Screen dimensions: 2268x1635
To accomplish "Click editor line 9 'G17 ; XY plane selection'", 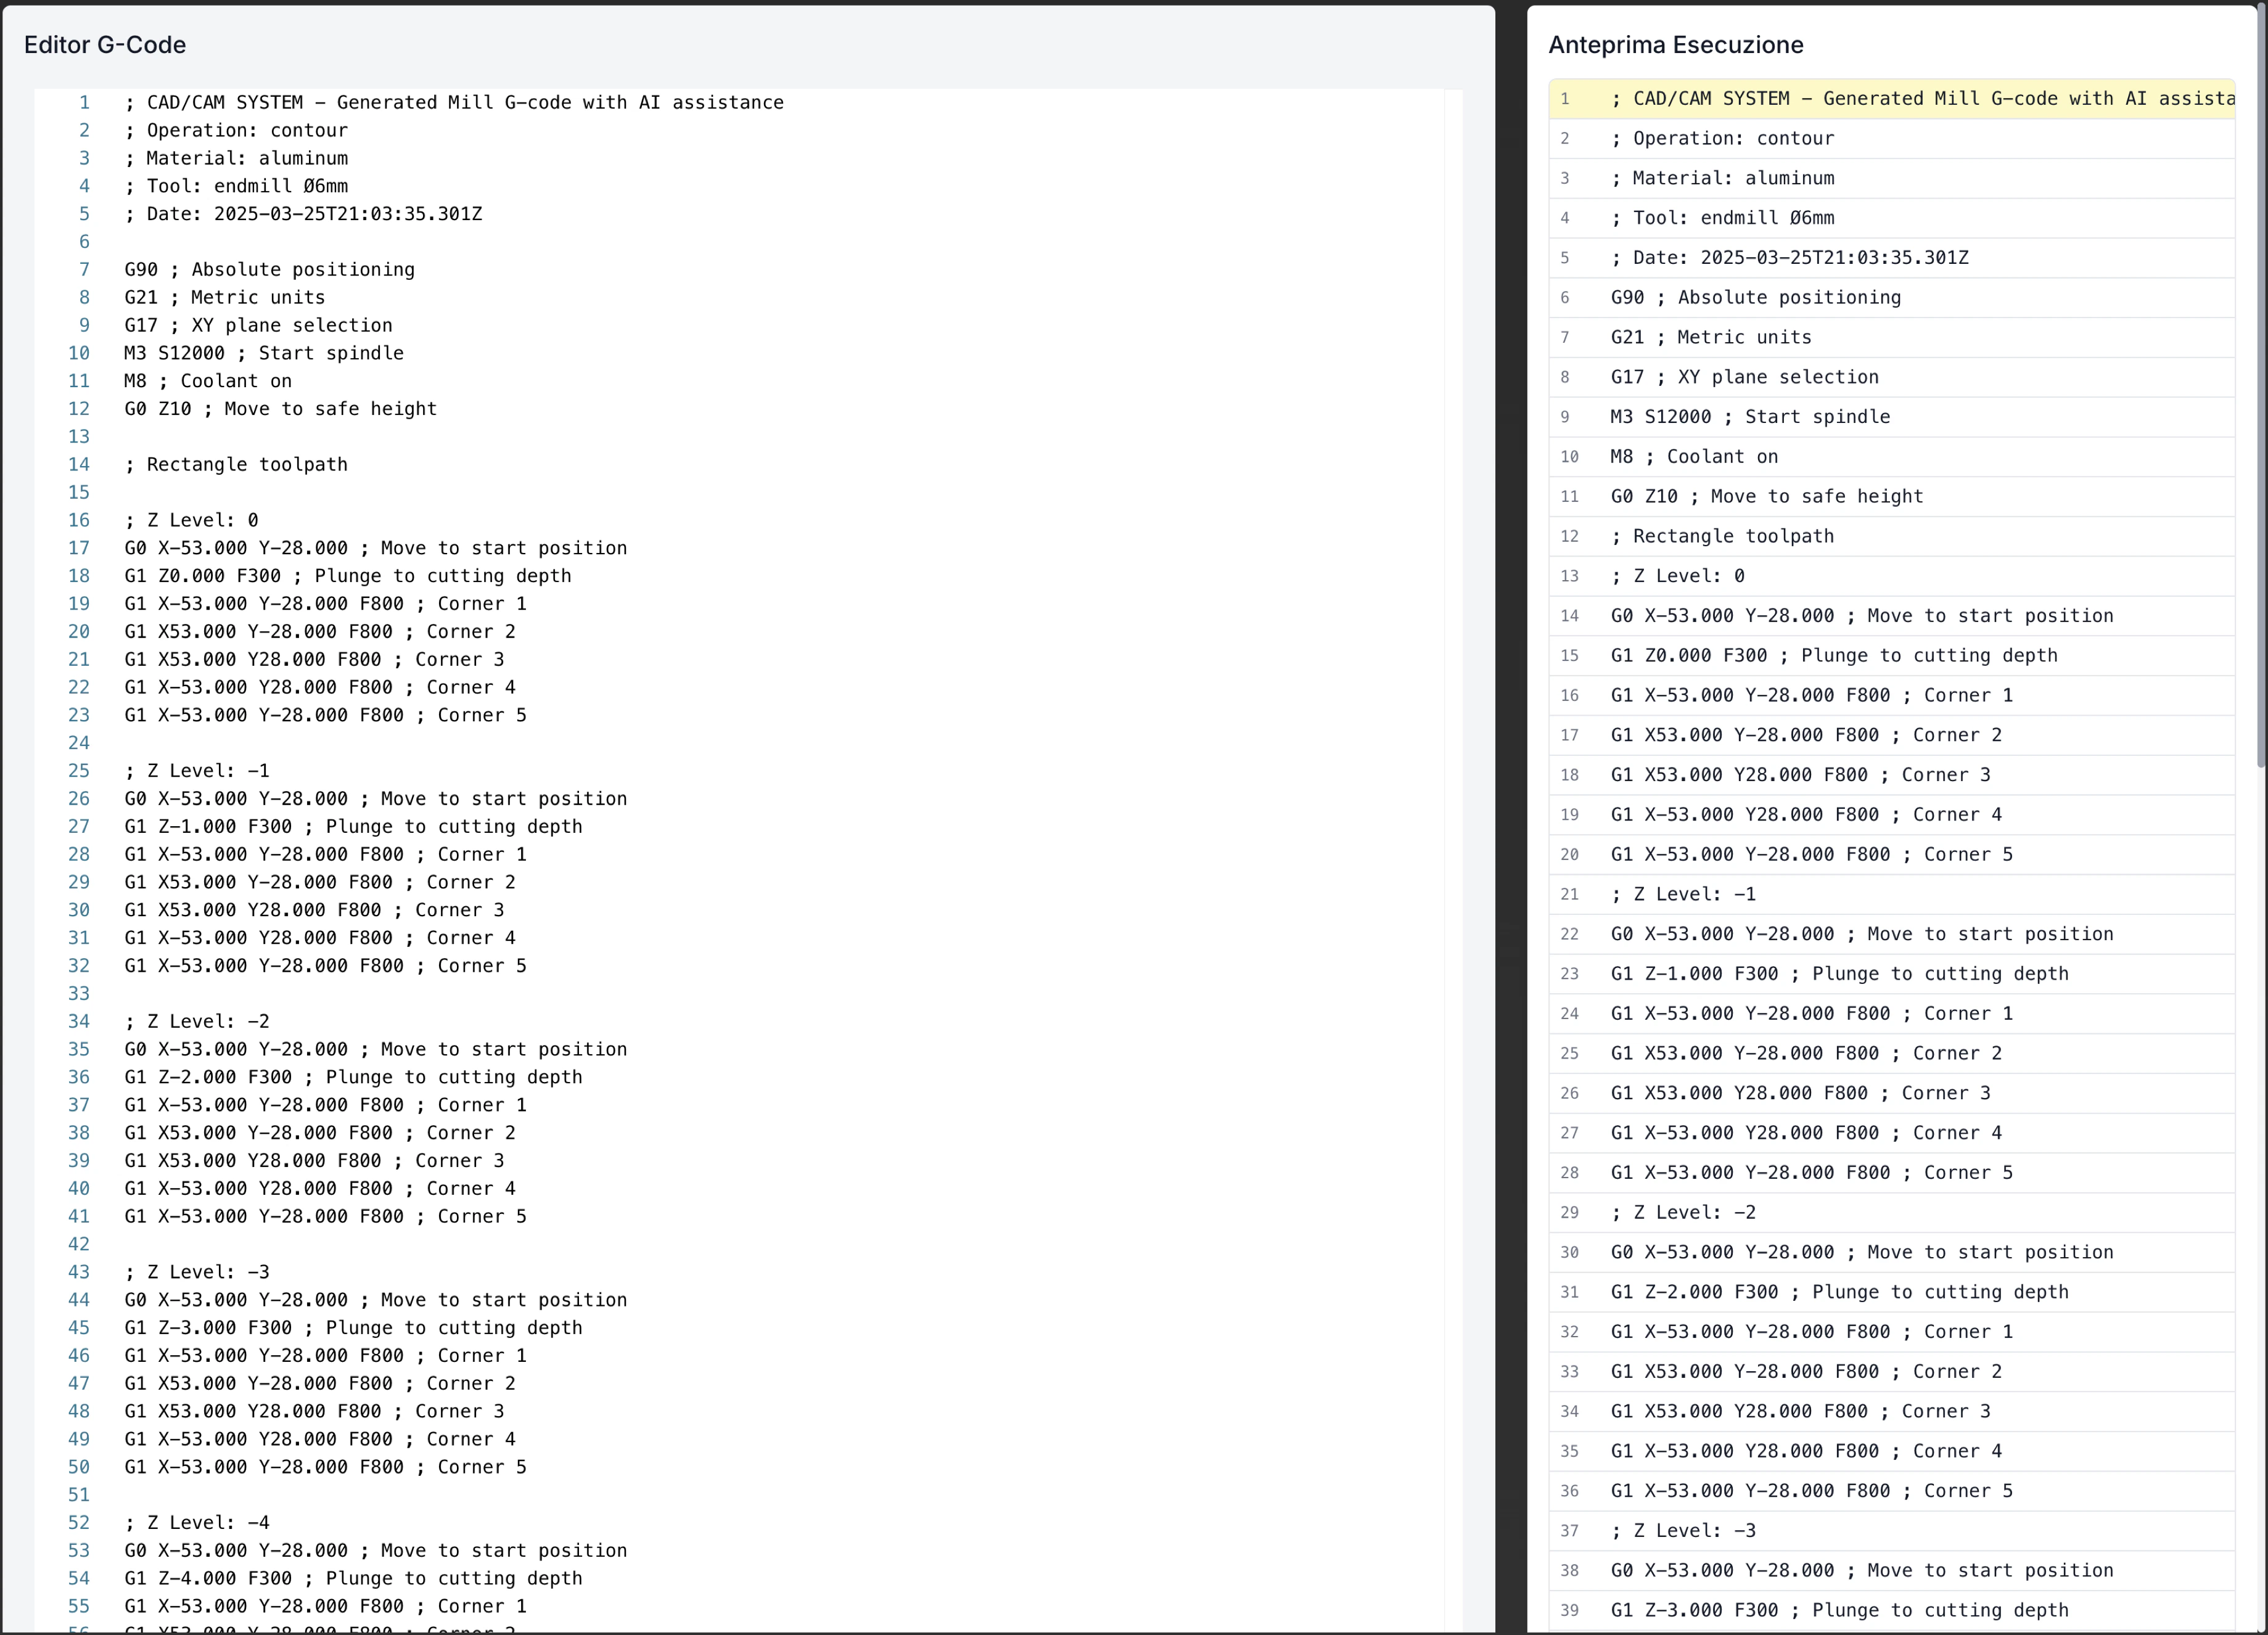I will click(x=258, y=325).
